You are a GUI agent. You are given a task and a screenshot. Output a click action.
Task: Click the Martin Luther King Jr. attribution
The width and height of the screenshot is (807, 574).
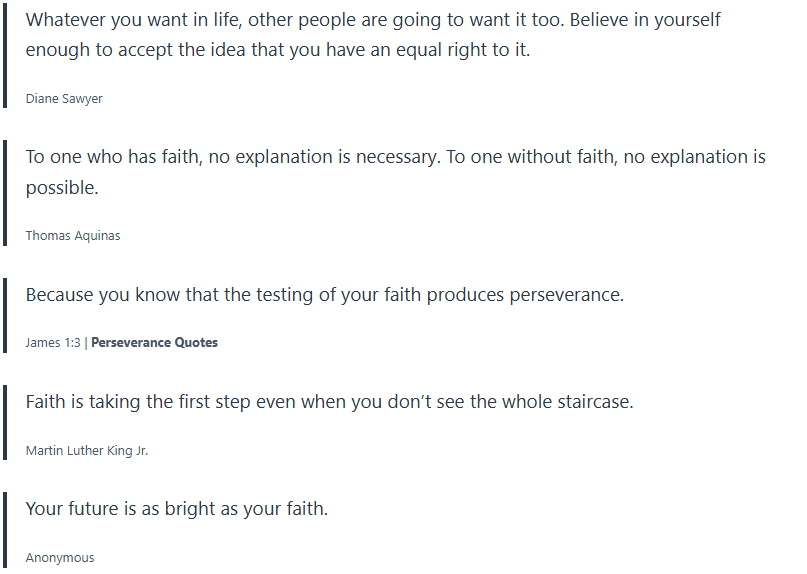87,451
